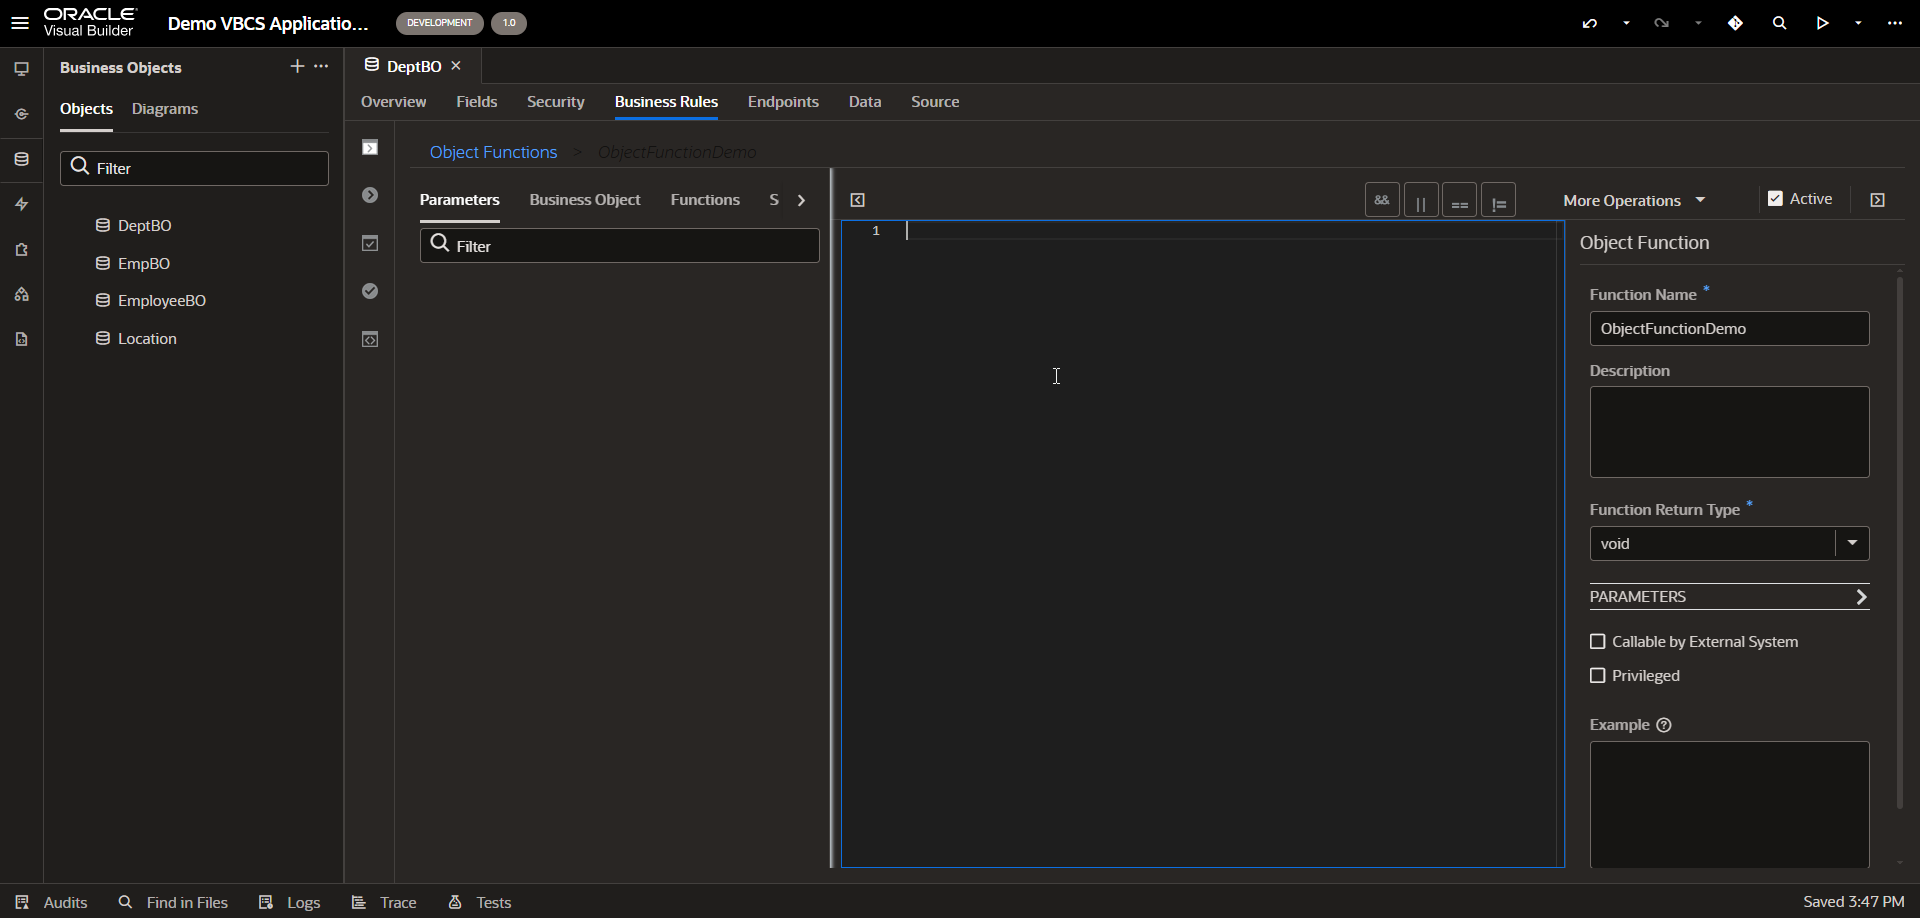1920x918 pixels.
Task: Open the More Operations dropdown
Action: 1634,200
